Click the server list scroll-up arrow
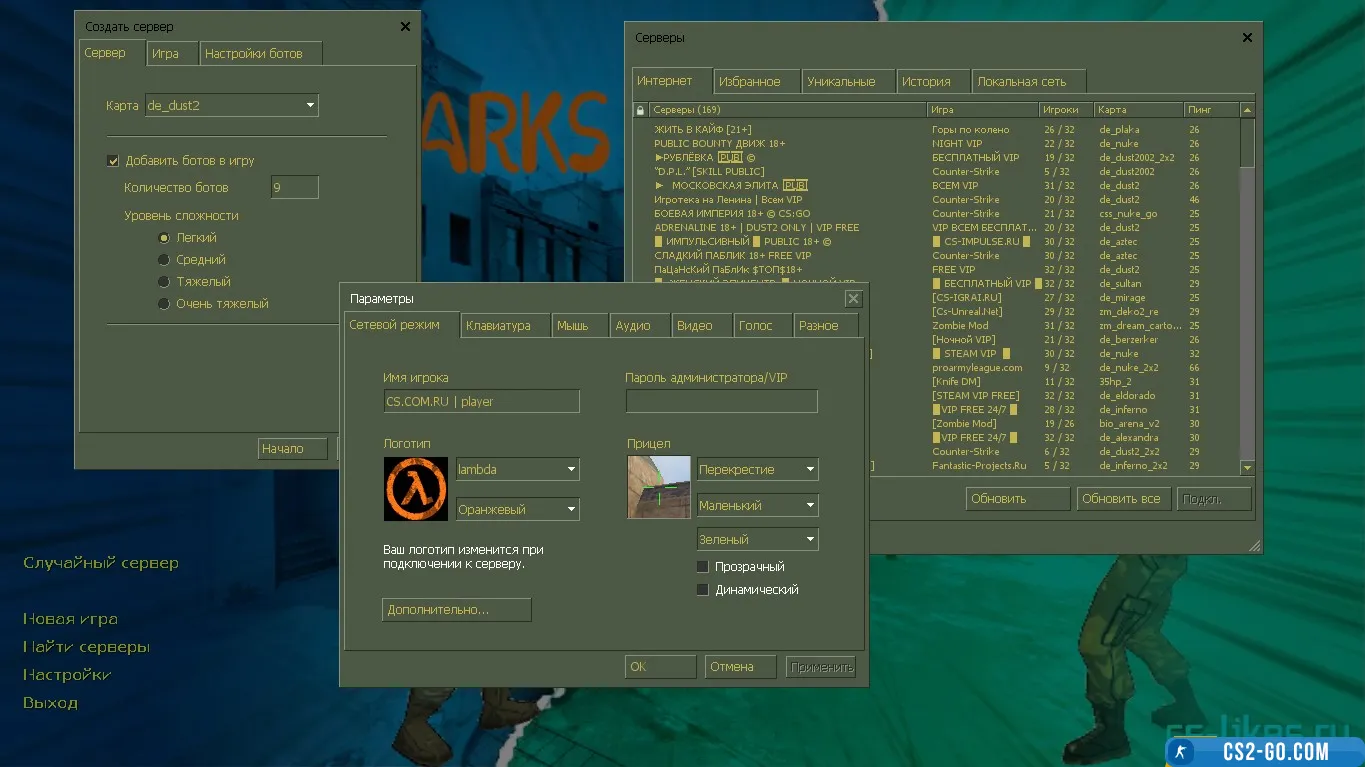 pos(1247,110)
